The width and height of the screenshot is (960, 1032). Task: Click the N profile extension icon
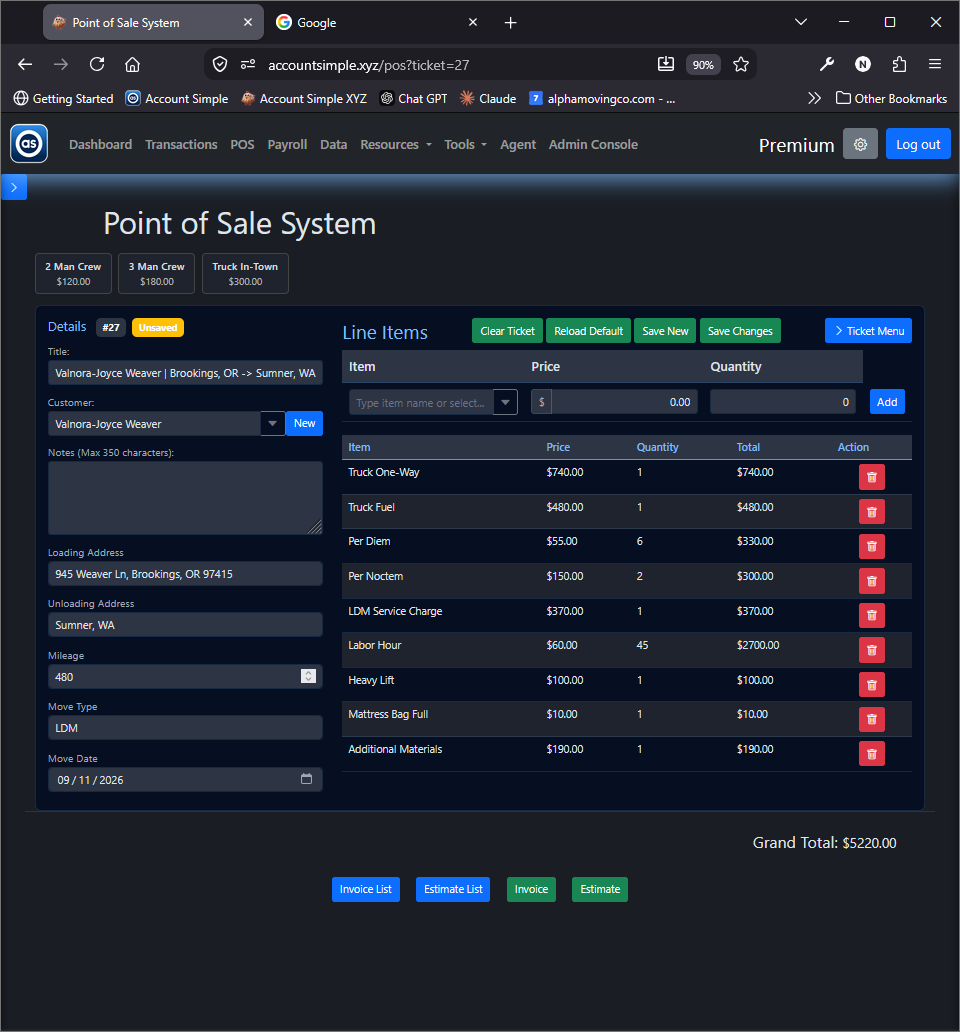(863, 64)
